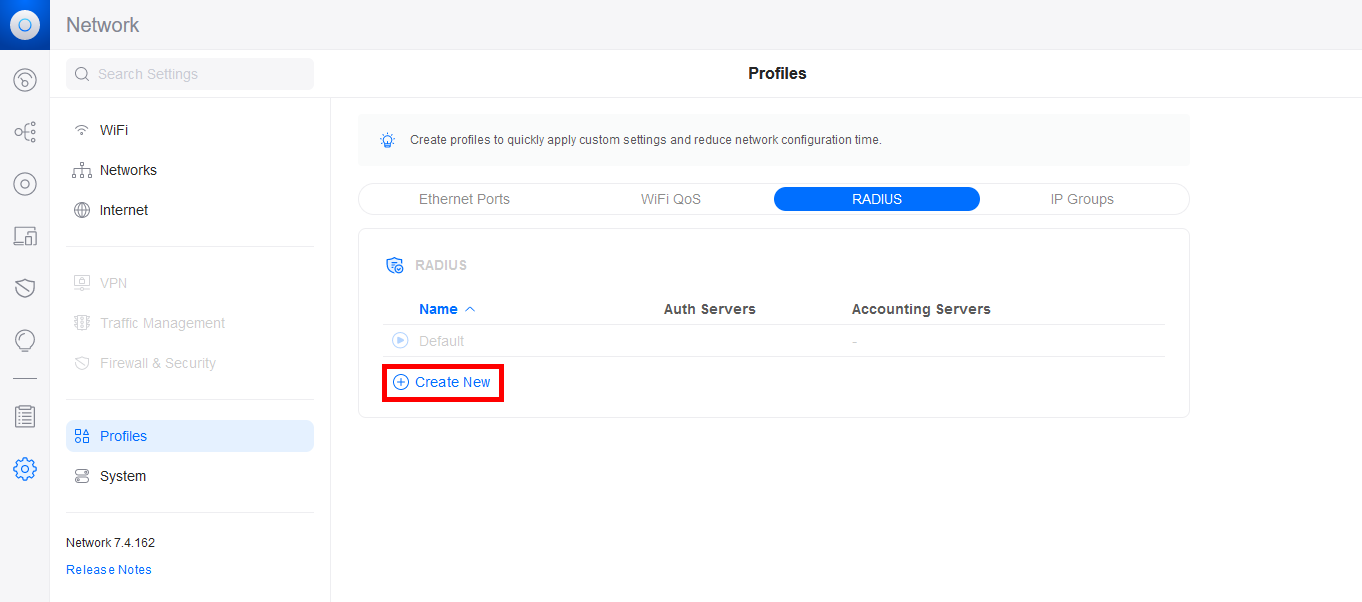Click the Create New button
The width and height of the screenshot is (1362, 602).
pos(442,382)
